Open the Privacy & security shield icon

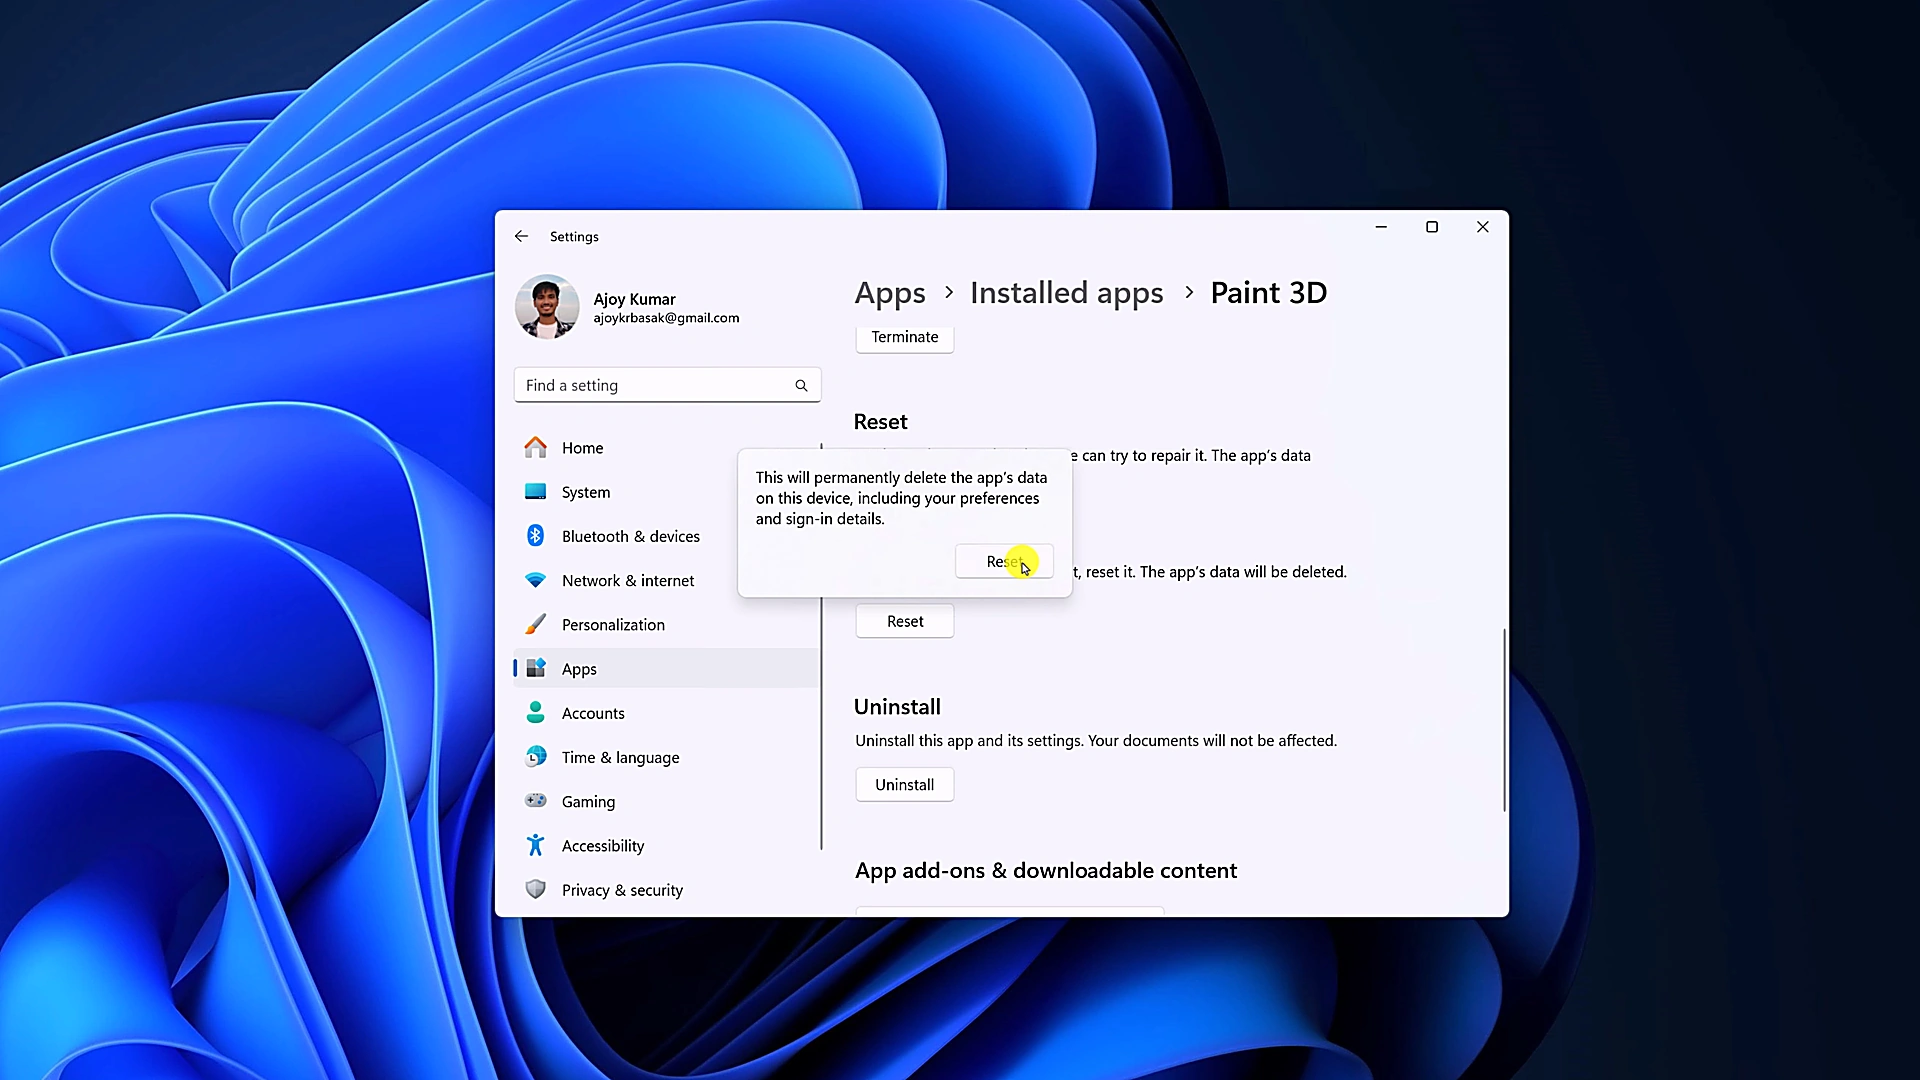pyautogui.click(x=536, y=889)
